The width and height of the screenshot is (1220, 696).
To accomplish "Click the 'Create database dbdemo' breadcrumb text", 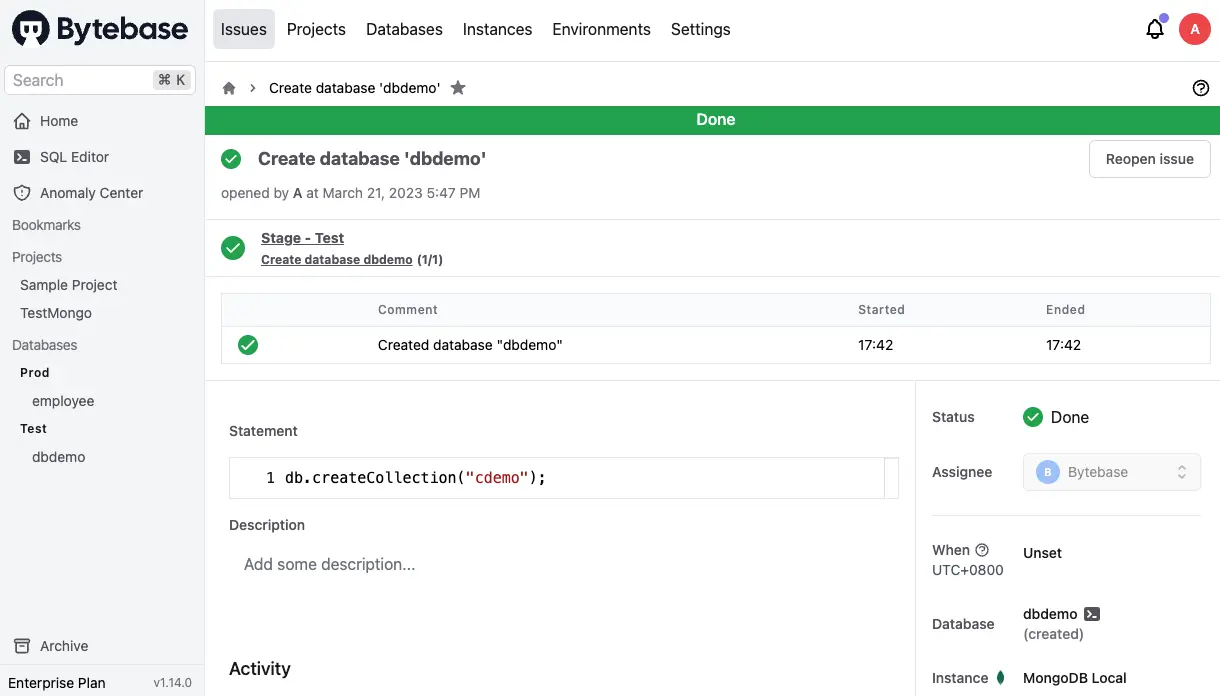I will [x=355, y=88].
